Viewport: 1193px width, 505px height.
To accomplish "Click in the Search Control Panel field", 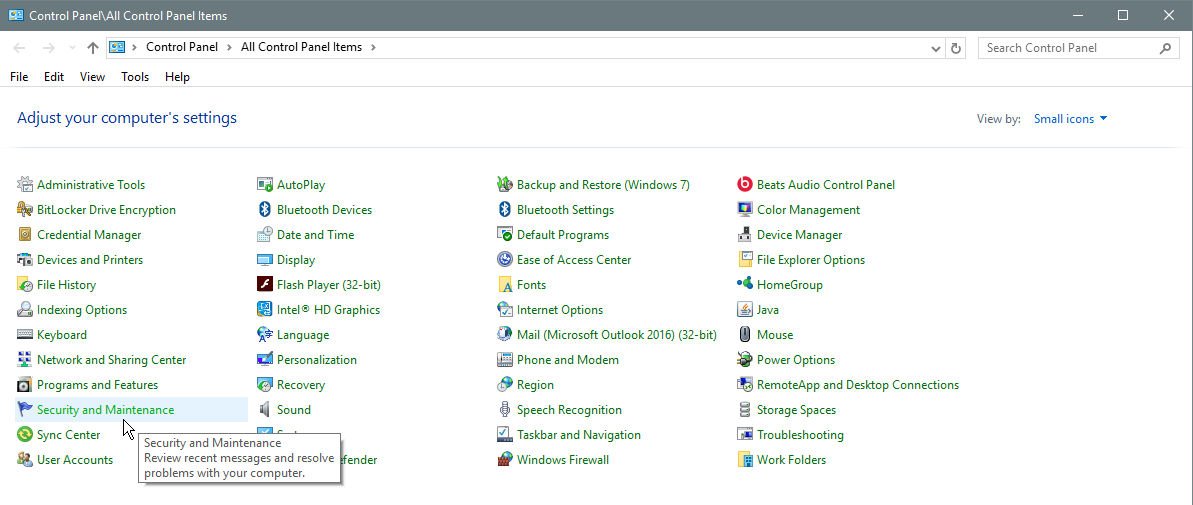I will coord(1069,48).
